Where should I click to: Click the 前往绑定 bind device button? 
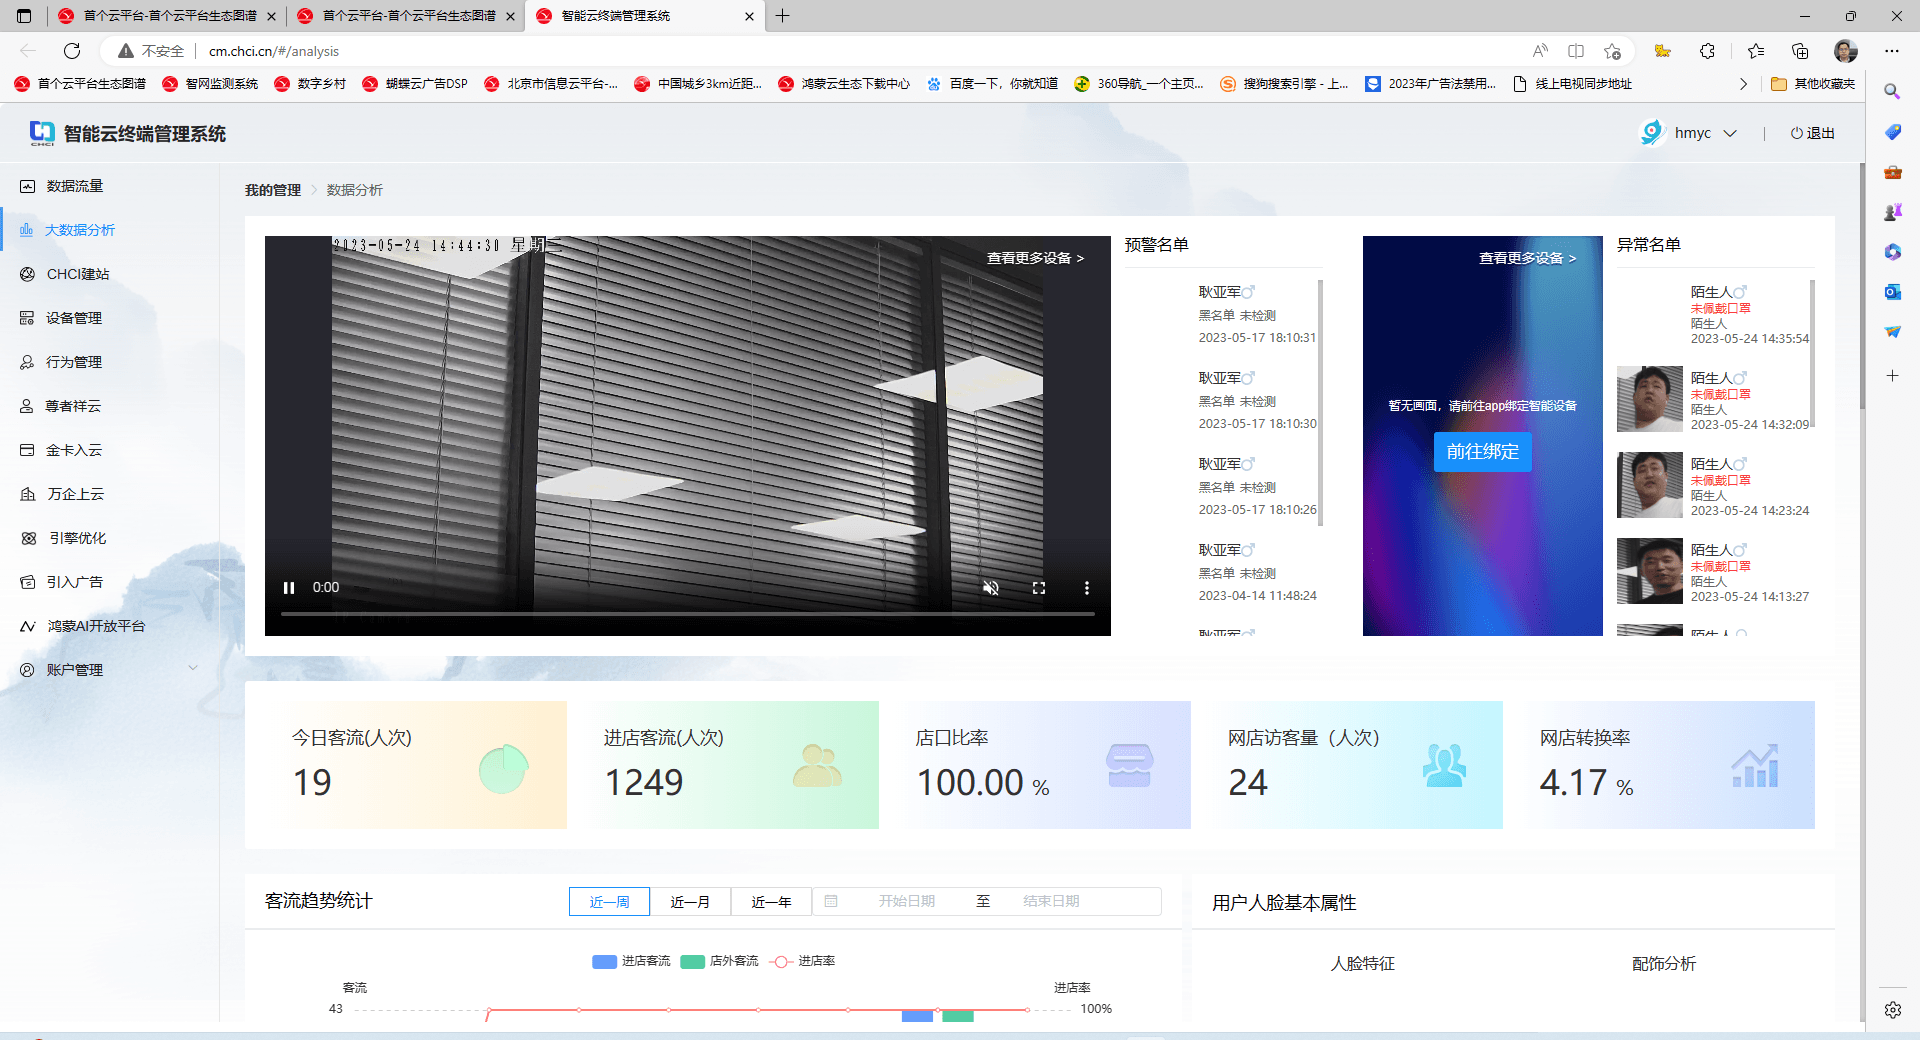[1482, 452]
